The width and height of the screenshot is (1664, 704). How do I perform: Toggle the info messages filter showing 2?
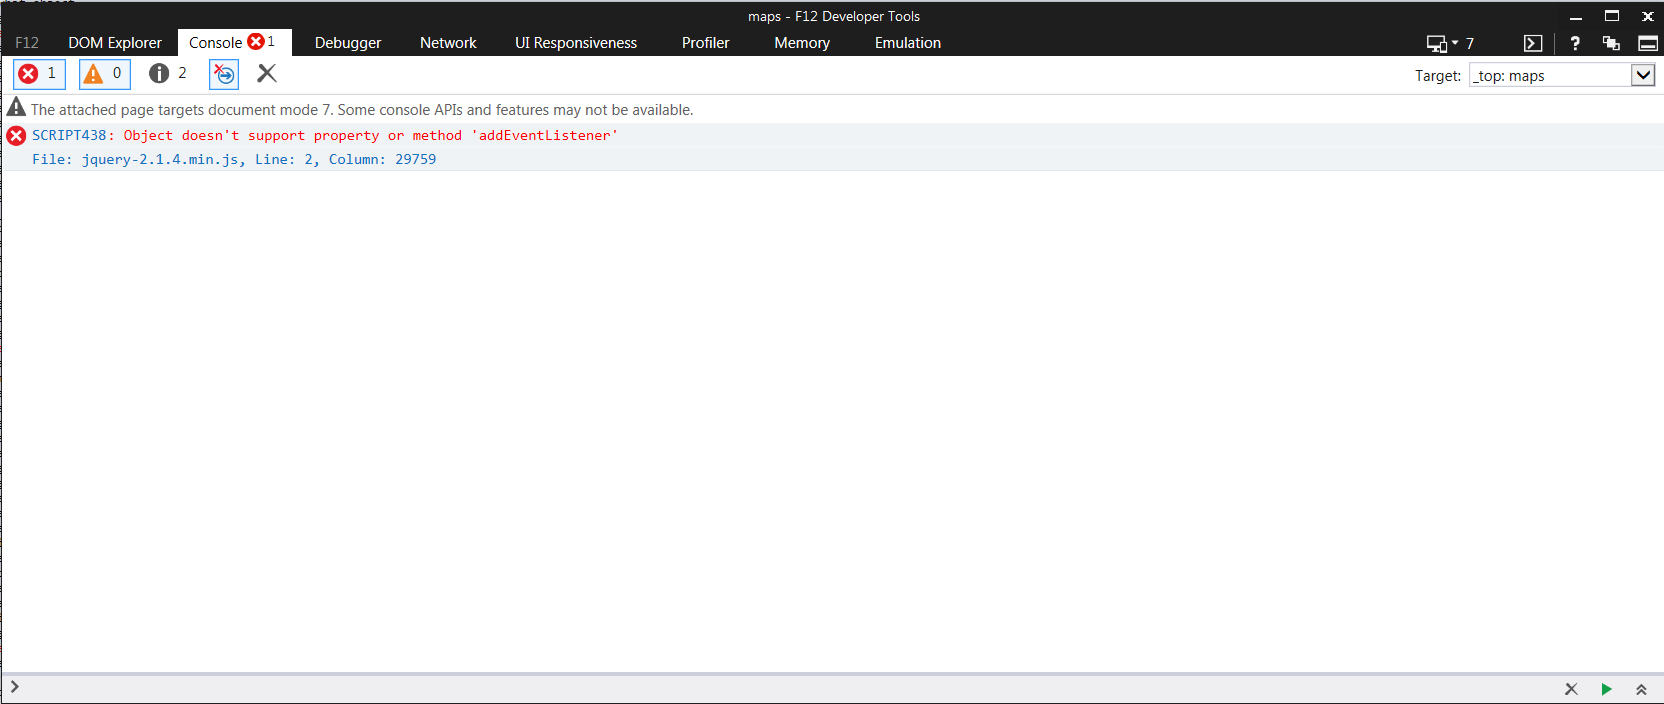pyautogui.click(x=168, y=74)
